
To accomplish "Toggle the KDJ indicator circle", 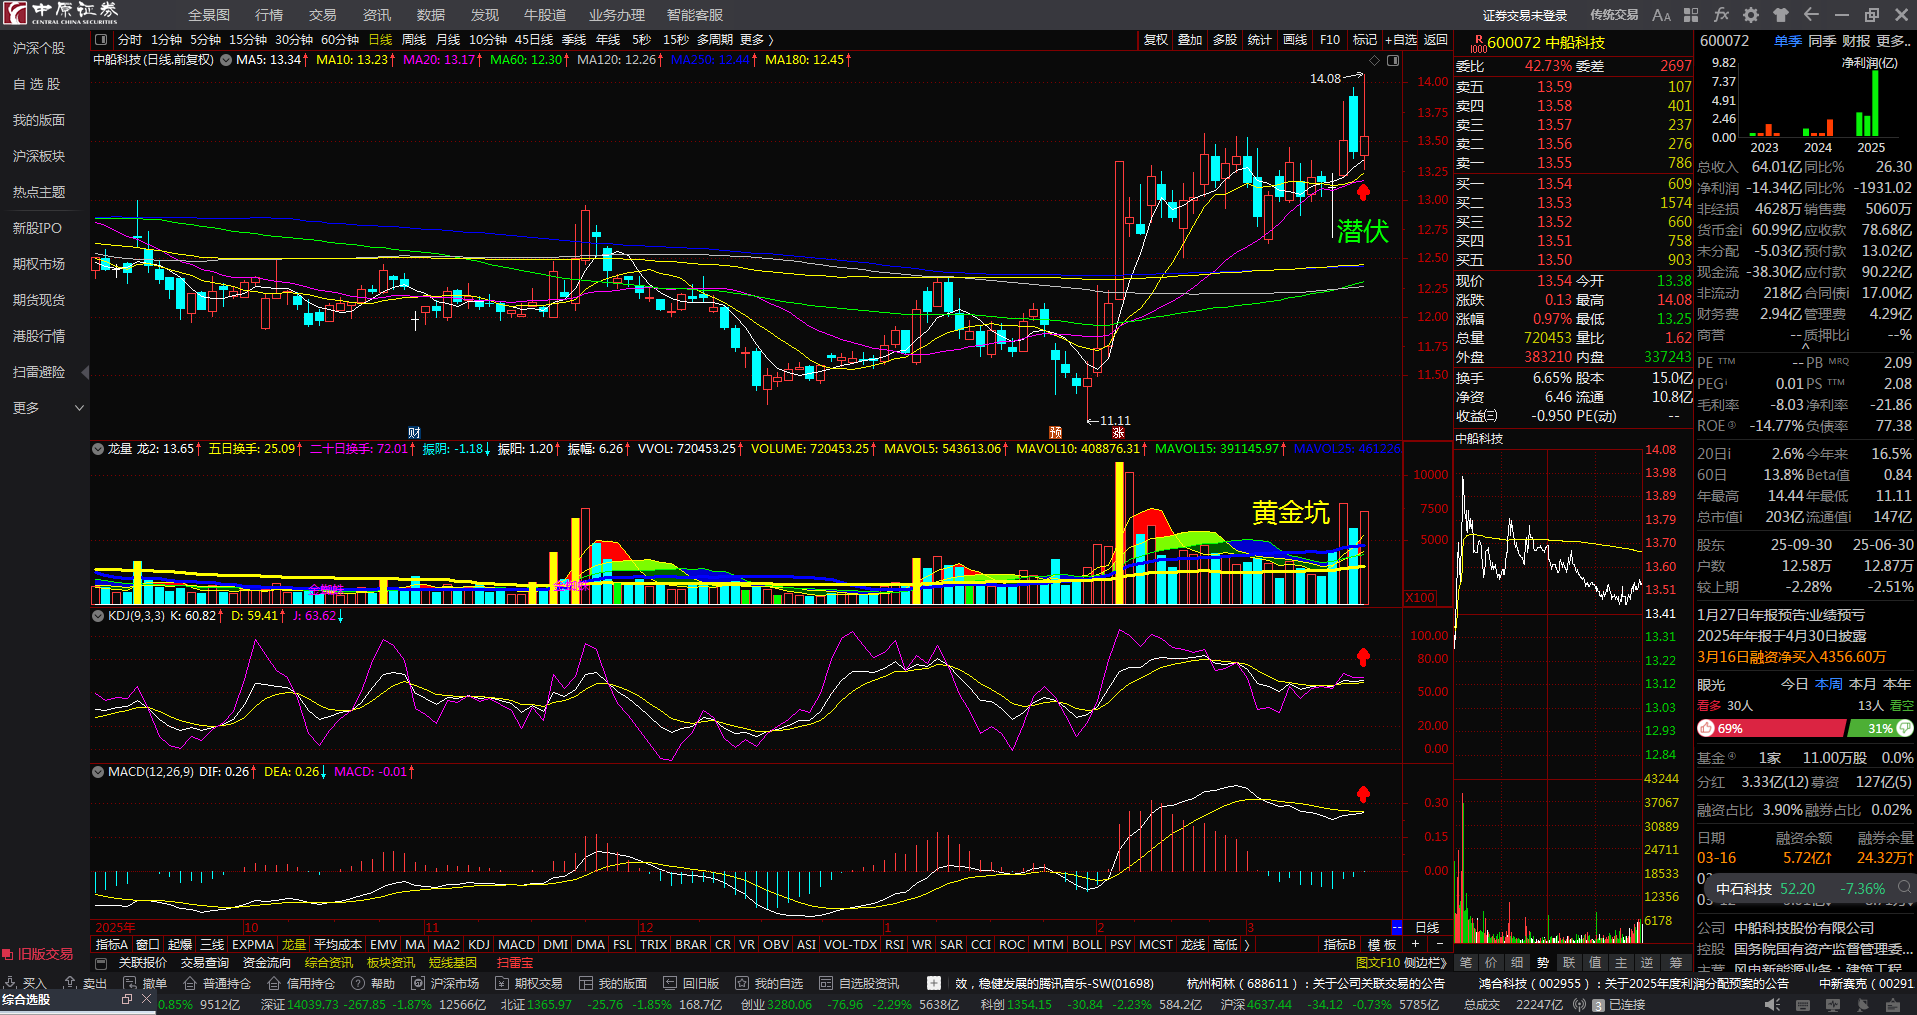I will click(x=98, y=616).
